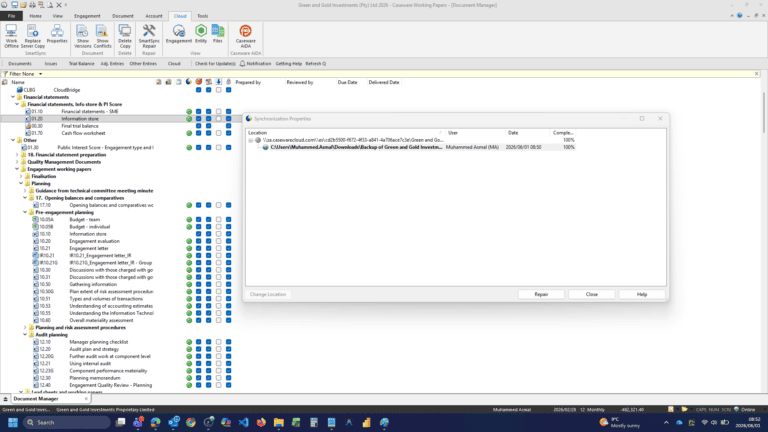
Task: Expand the Finalisation folder
Action: coord(21,176)
